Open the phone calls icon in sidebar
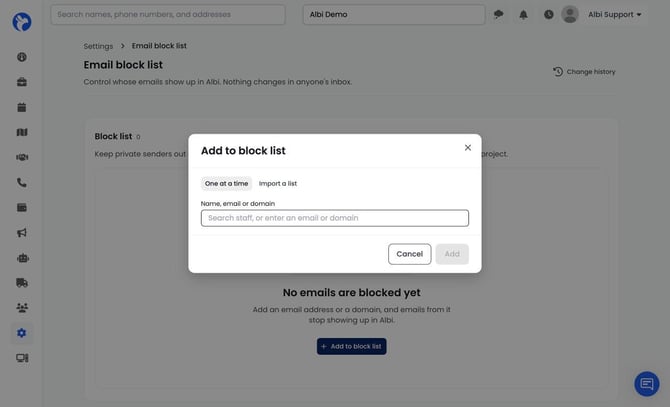The image size is (670, 407). click(22, 182)
